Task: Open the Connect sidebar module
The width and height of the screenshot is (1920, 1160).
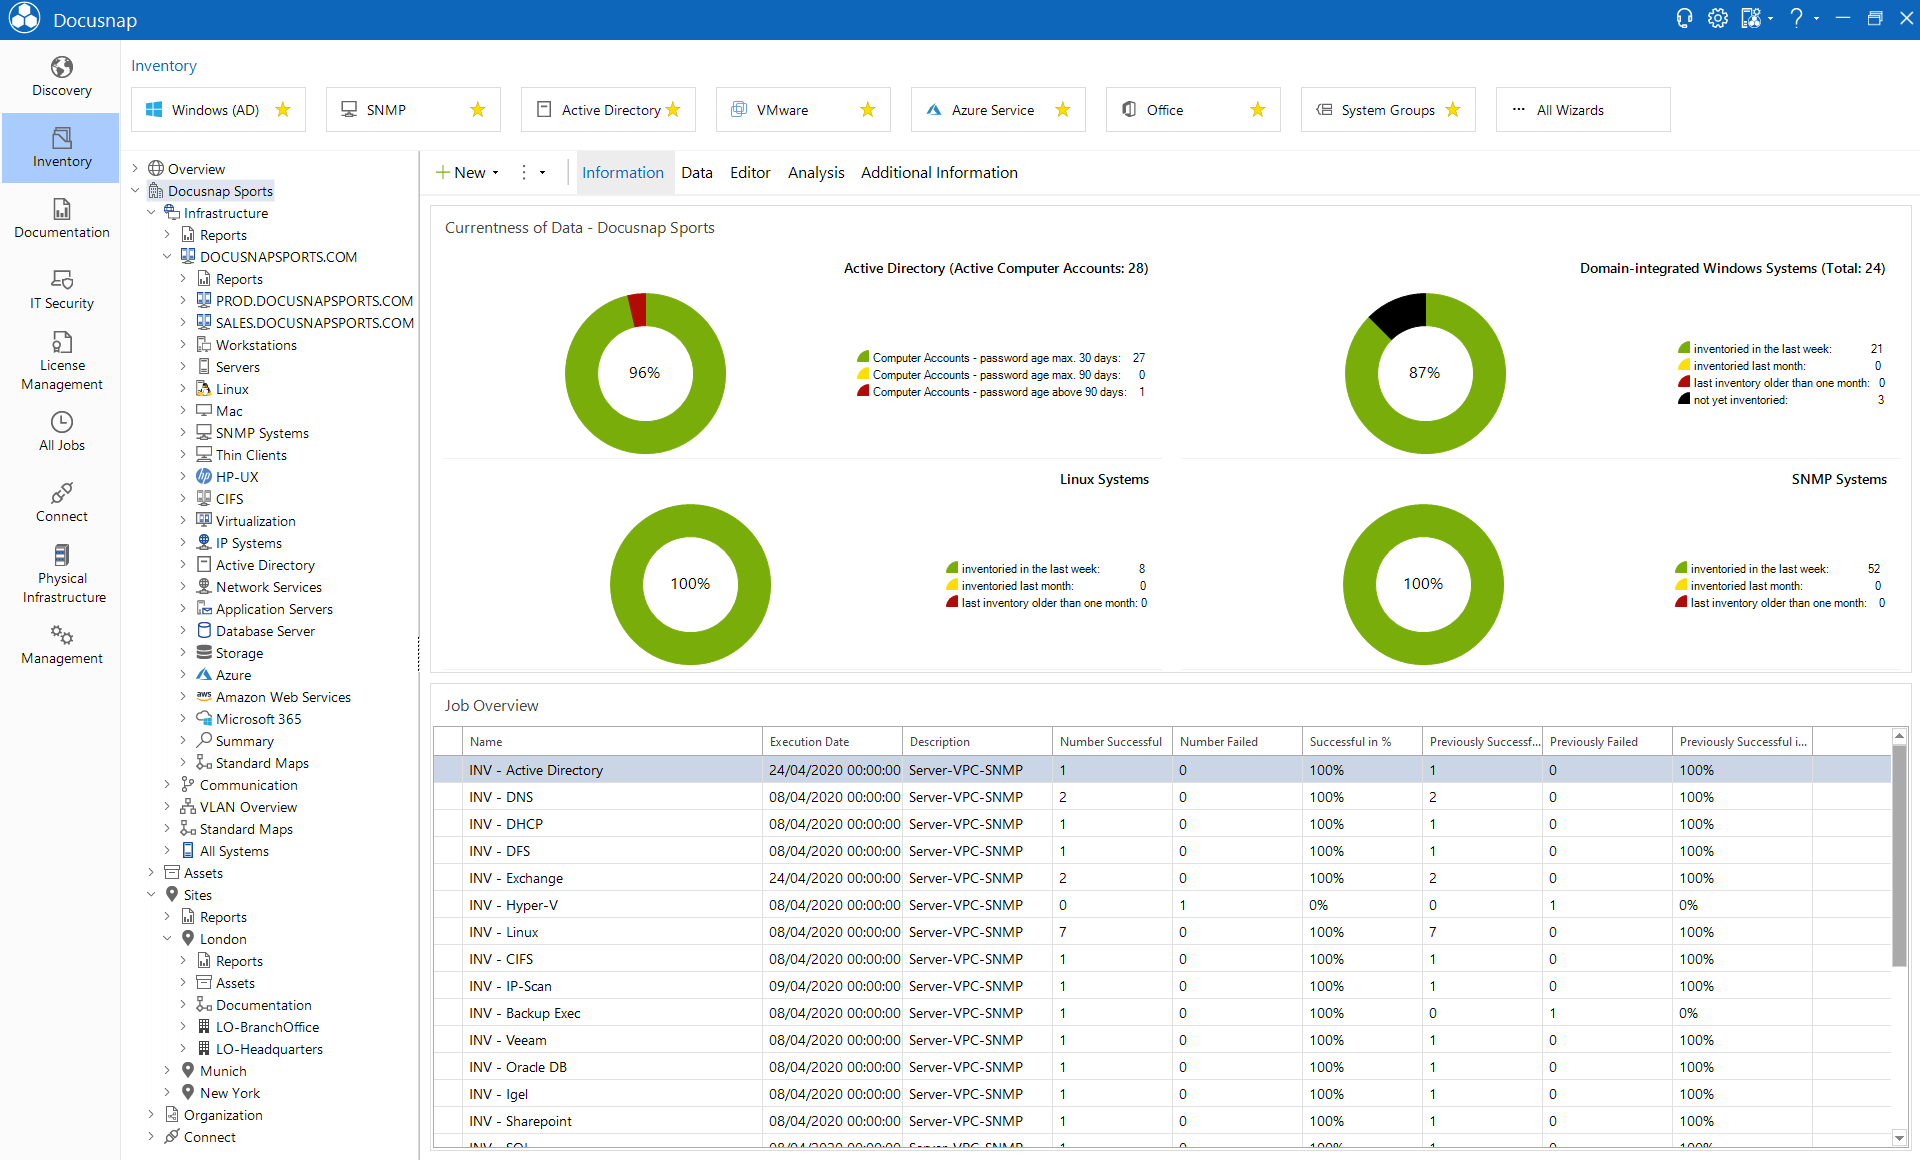Action: tap(61, 502)
